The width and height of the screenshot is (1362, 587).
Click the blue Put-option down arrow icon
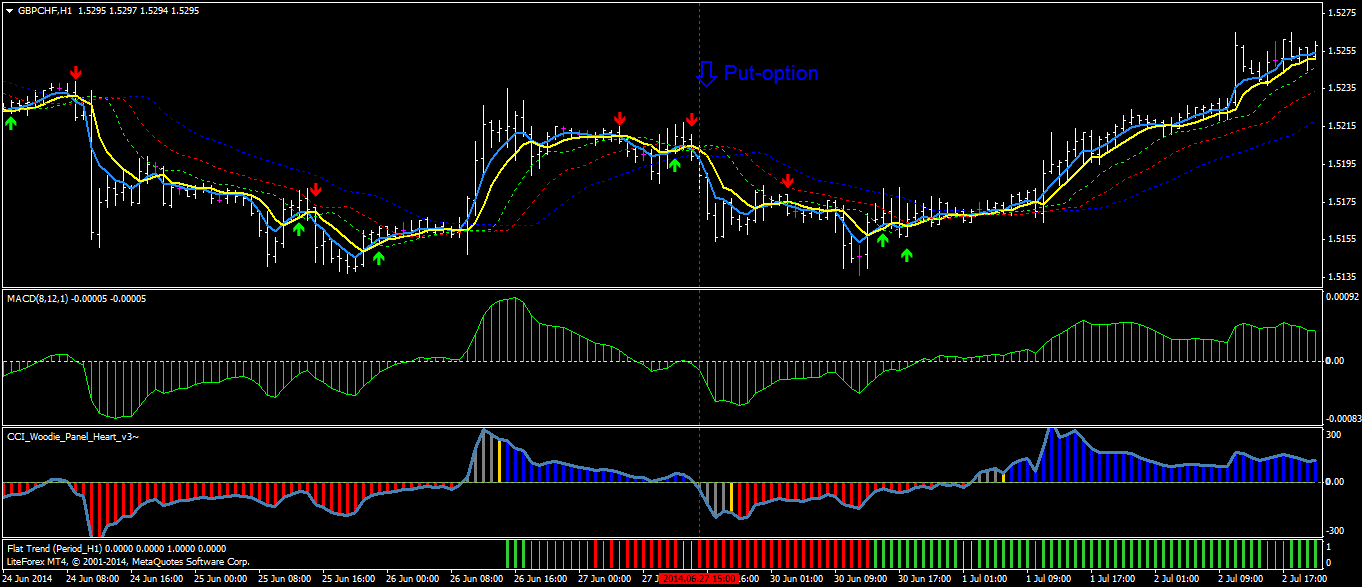click(x=706, y=74)
